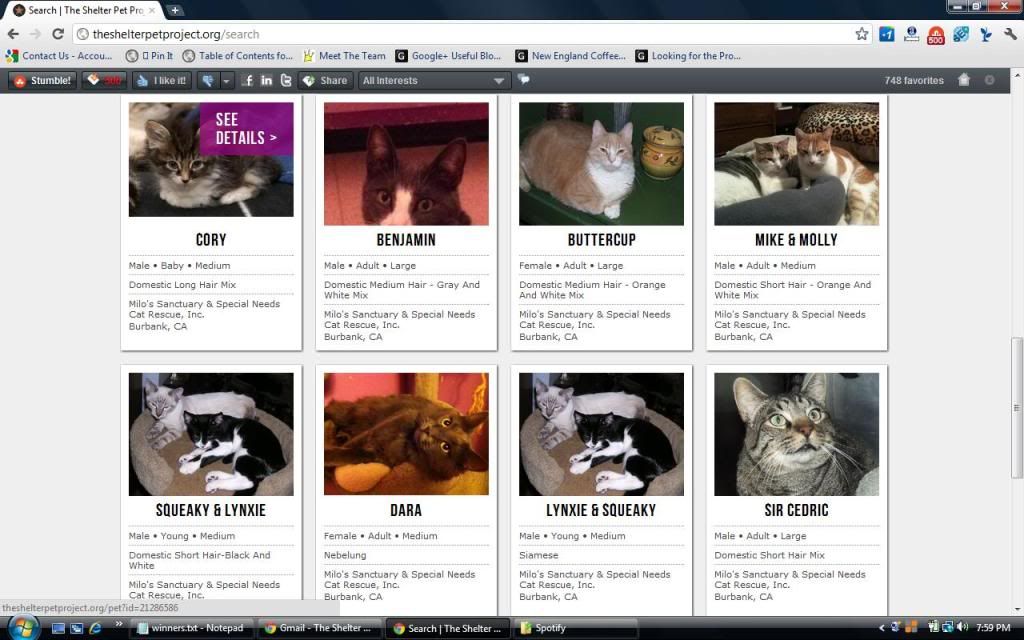
Task: Click the Facebook icon in StumbleUpon bar
Action: 247,80
